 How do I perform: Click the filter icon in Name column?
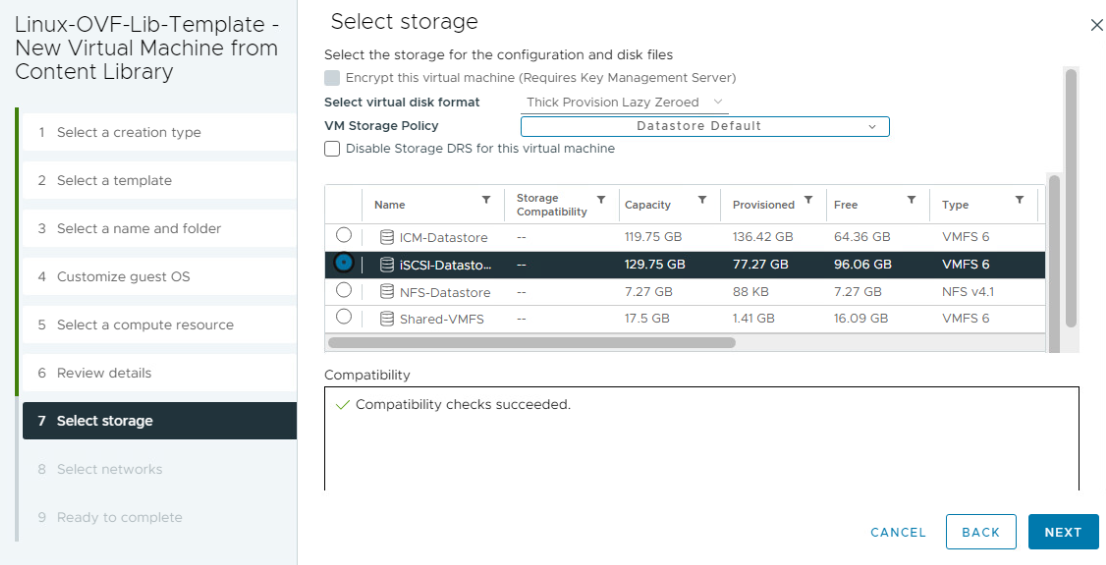[486, 200]
